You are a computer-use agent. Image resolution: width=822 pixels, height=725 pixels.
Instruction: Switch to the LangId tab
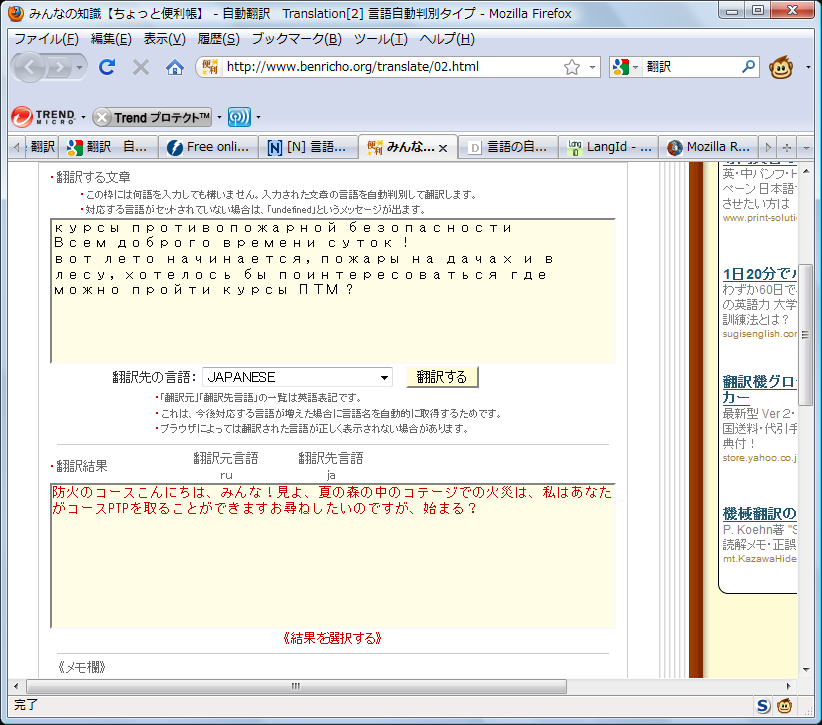[x=609, y=147]
